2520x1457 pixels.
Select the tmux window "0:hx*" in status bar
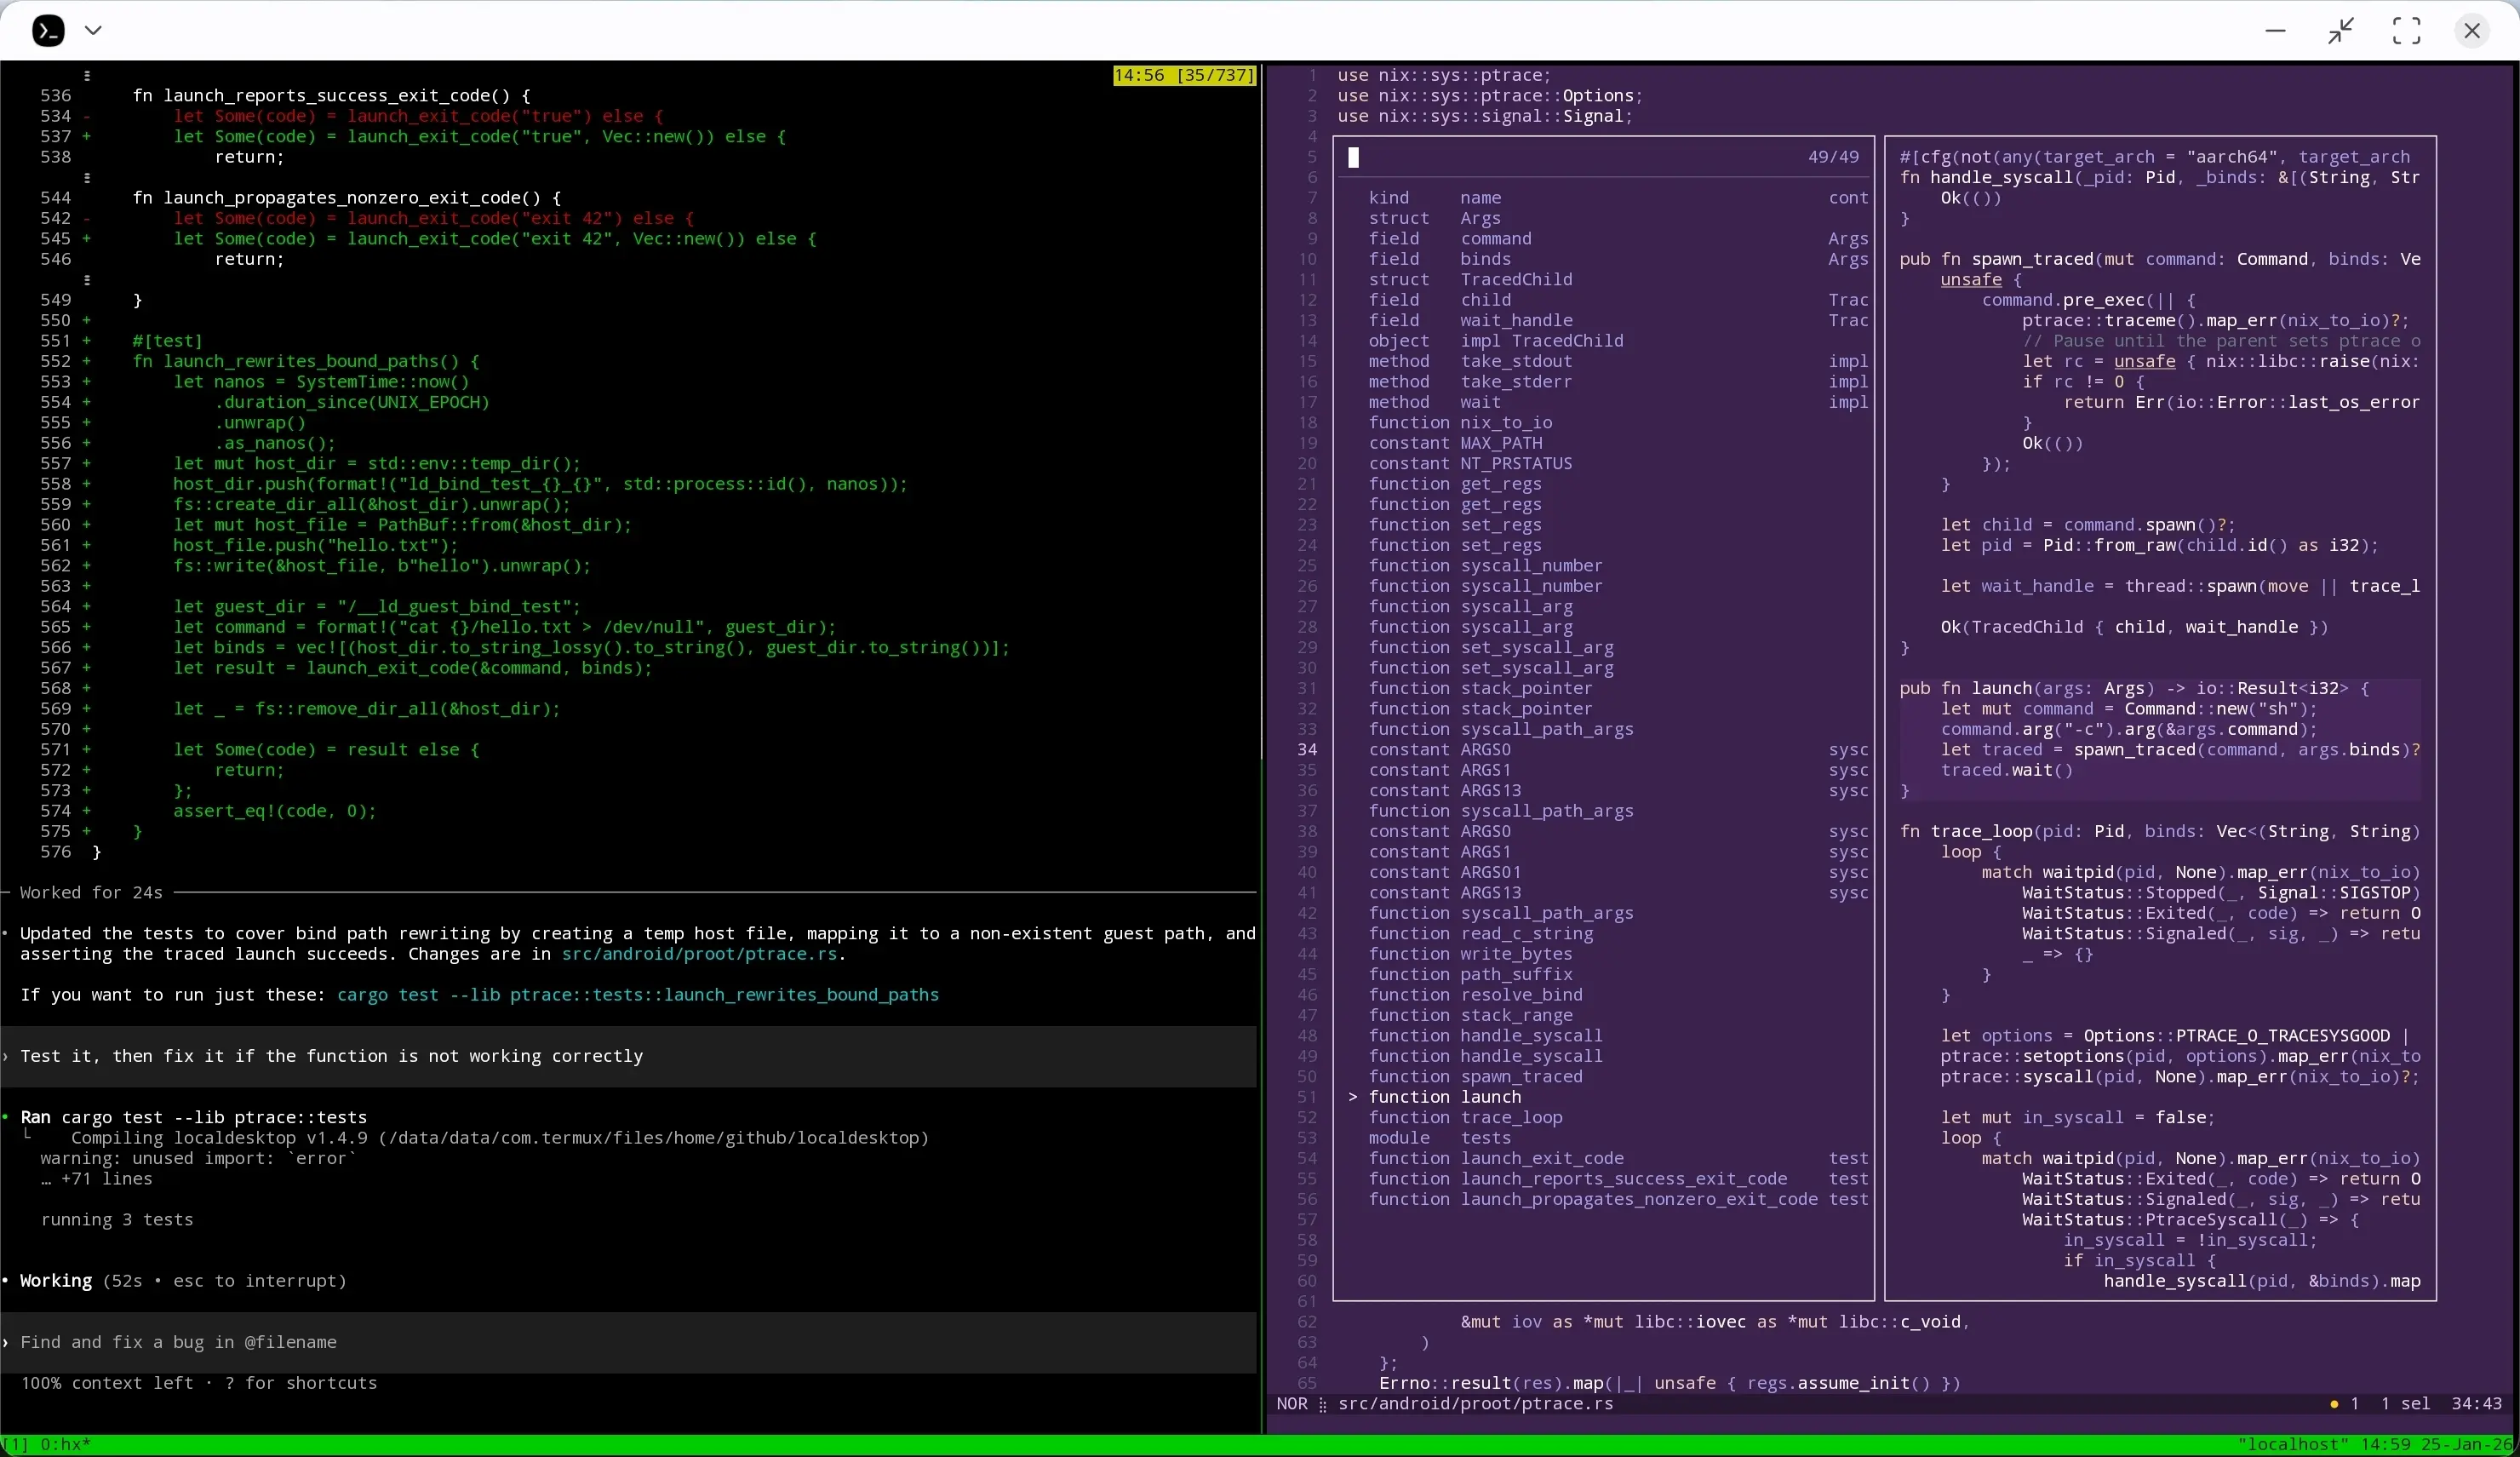click(x=66, y=1444)
